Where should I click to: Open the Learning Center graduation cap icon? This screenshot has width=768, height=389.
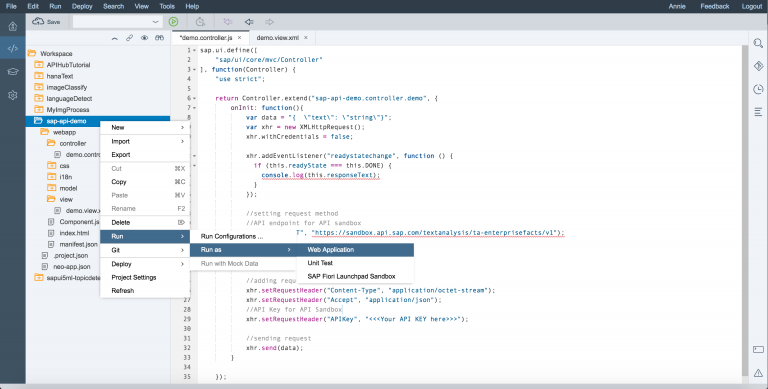pyautogui.click(x=13, y=72)
